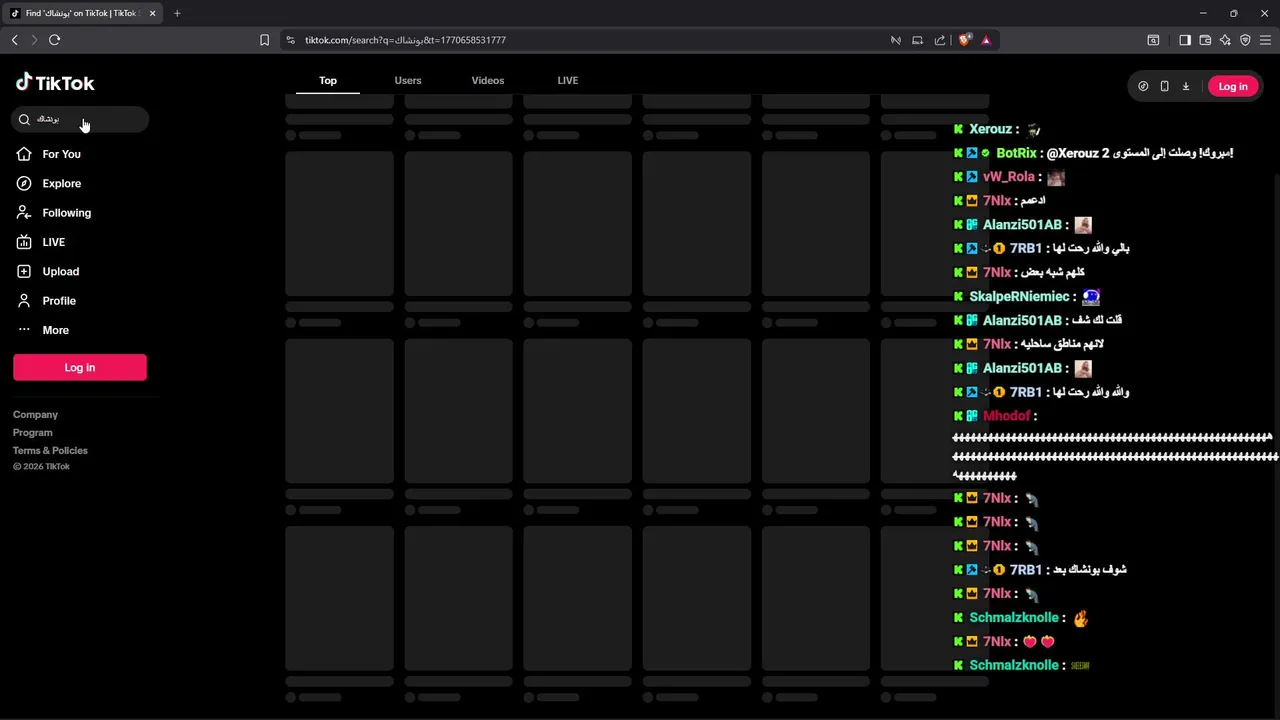Click the search magnifier icon in sidebar
This screenshot has height=720, width=1280.
coord(25,119)
